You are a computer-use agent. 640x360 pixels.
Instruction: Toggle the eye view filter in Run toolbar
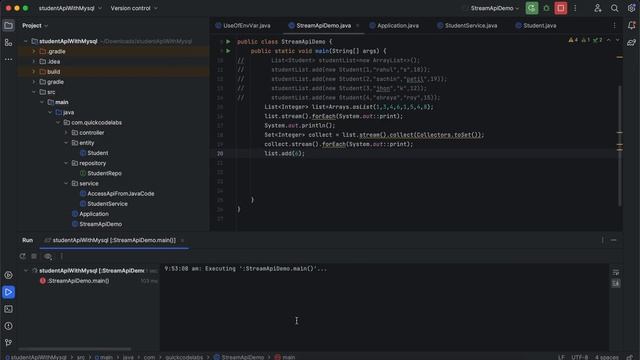(x=48, y=256)
